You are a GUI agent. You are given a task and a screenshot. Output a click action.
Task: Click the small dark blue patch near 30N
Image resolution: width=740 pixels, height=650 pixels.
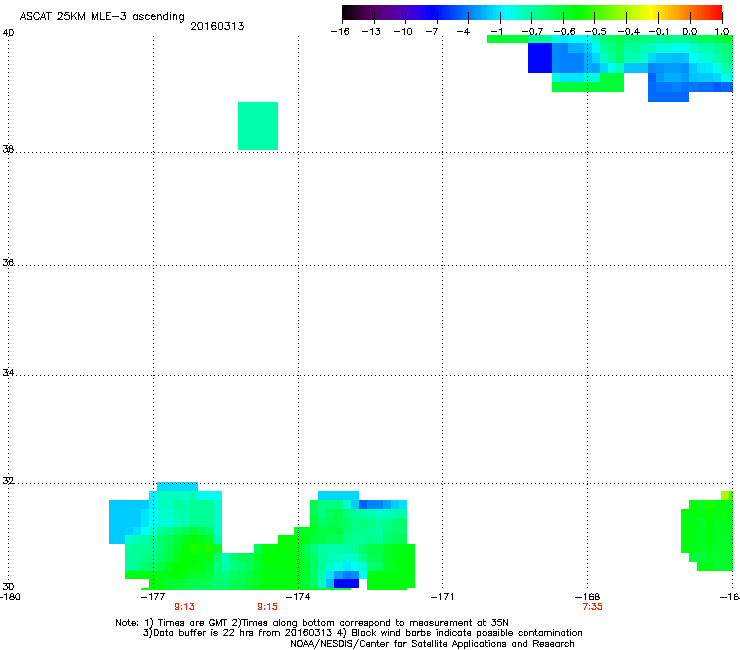point(346,583)
